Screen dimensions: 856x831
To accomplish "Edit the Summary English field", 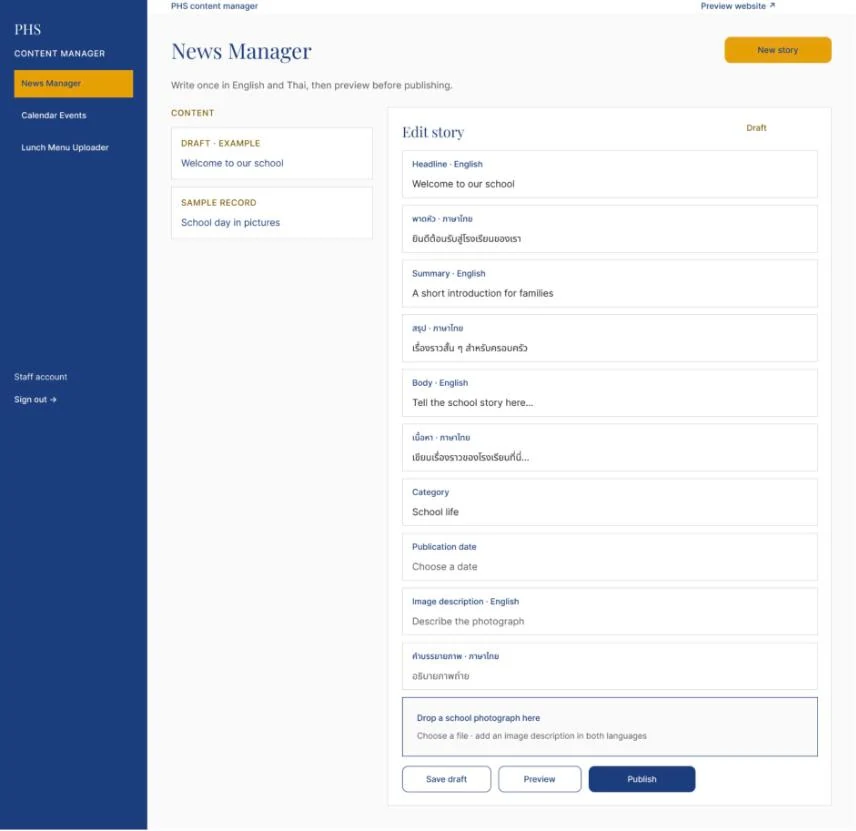I will point(609,283).
